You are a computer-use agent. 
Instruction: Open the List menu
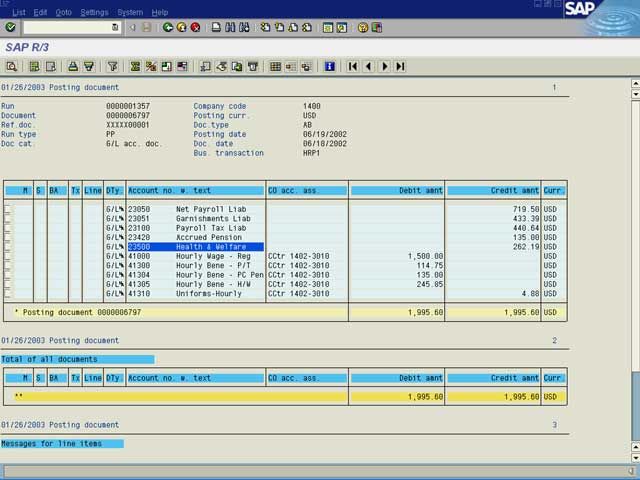coord(19,13)
